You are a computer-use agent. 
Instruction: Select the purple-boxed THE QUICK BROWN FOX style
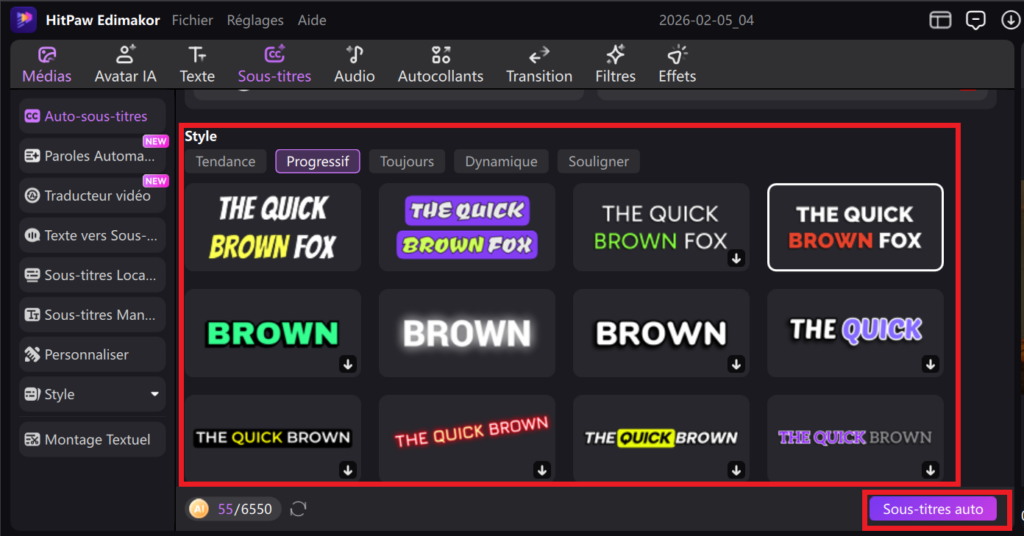(x=467, y=227)
